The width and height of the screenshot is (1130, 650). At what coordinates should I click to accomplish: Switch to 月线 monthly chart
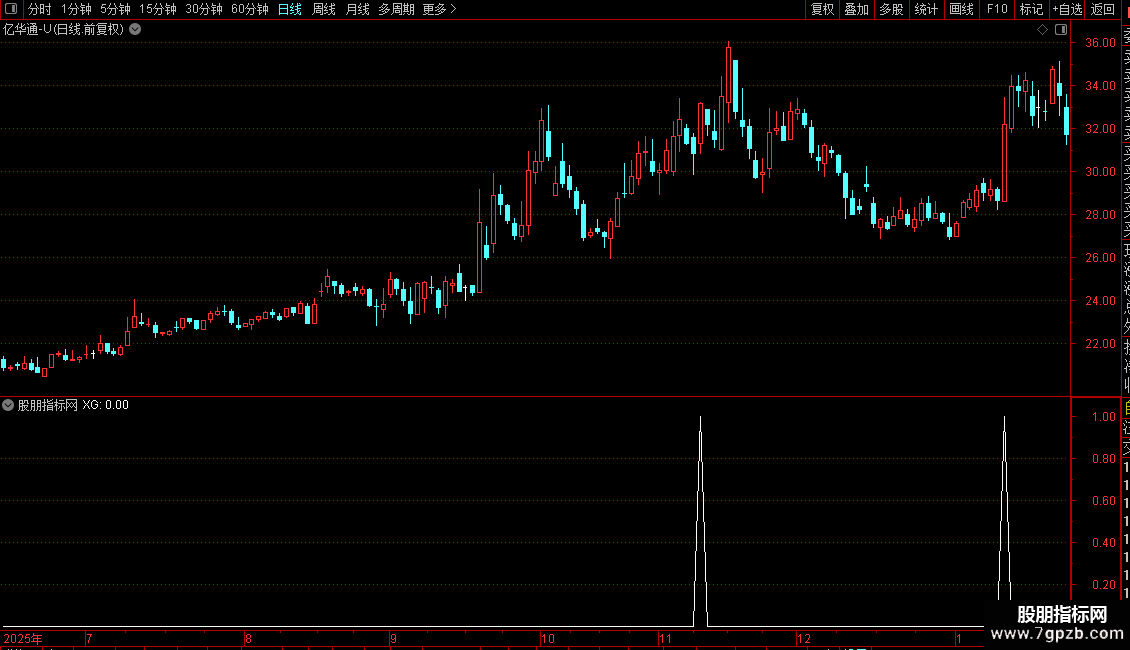click(357, 9)
